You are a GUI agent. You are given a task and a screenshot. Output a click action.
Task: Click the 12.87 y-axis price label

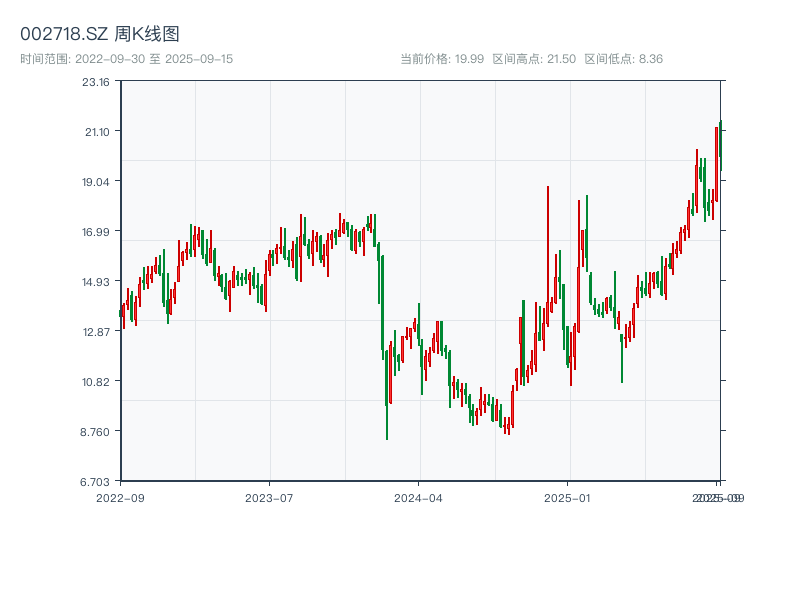click(x=96, y=331)
